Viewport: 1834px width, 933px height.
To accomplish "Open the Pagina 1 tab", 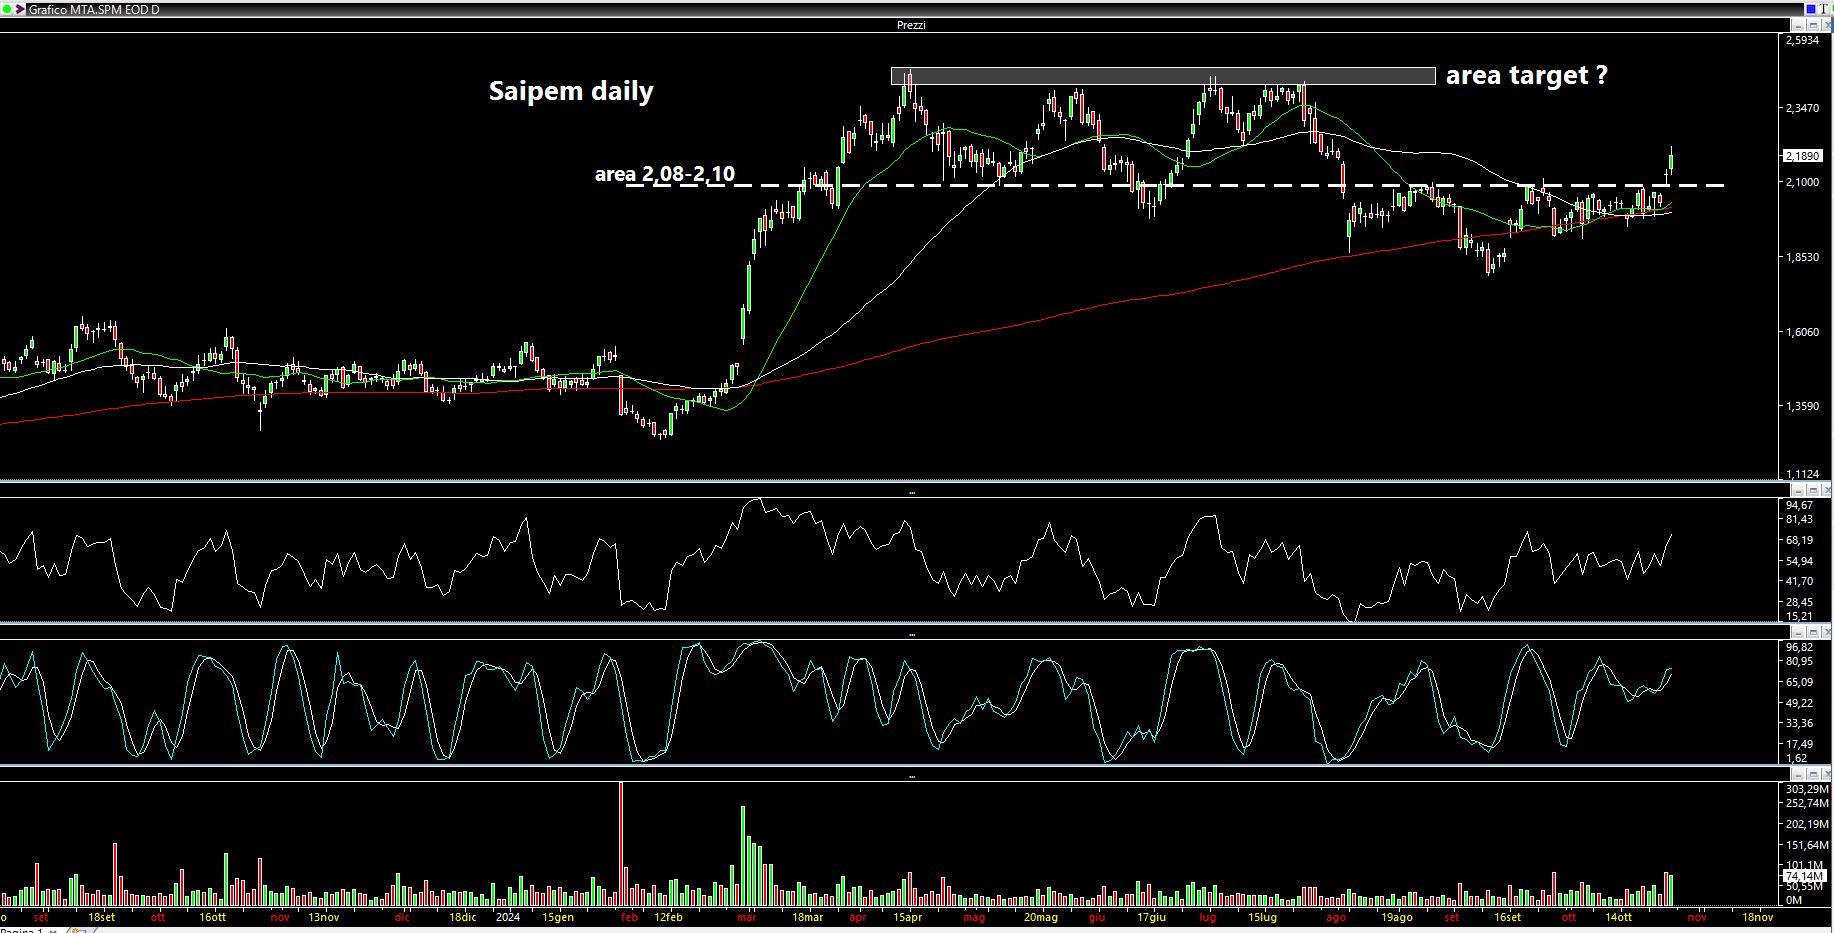I will [x=20, y=929].
